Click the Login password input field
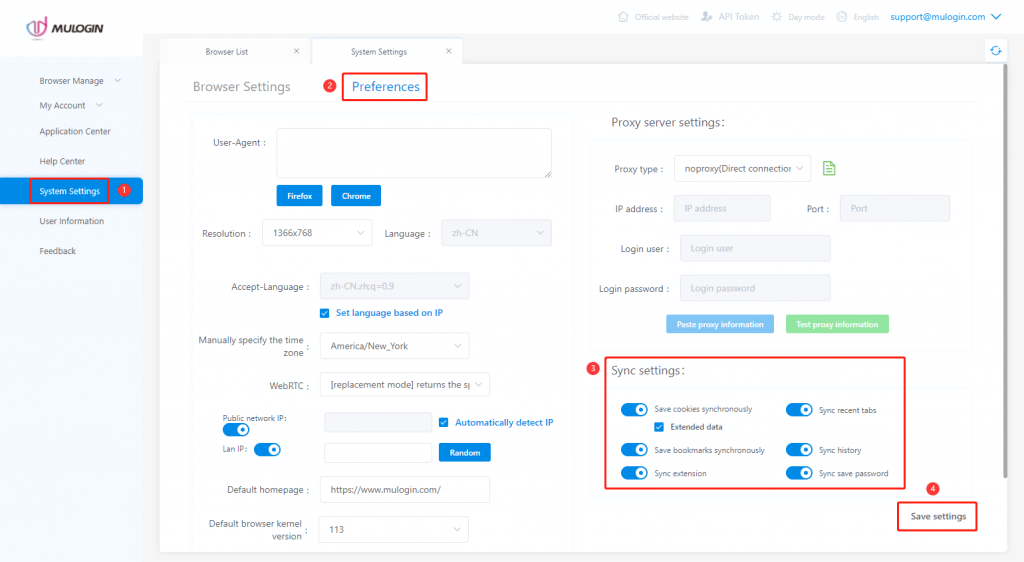The width and height of the screenshot is (1024, 562). tap(755, 288)
